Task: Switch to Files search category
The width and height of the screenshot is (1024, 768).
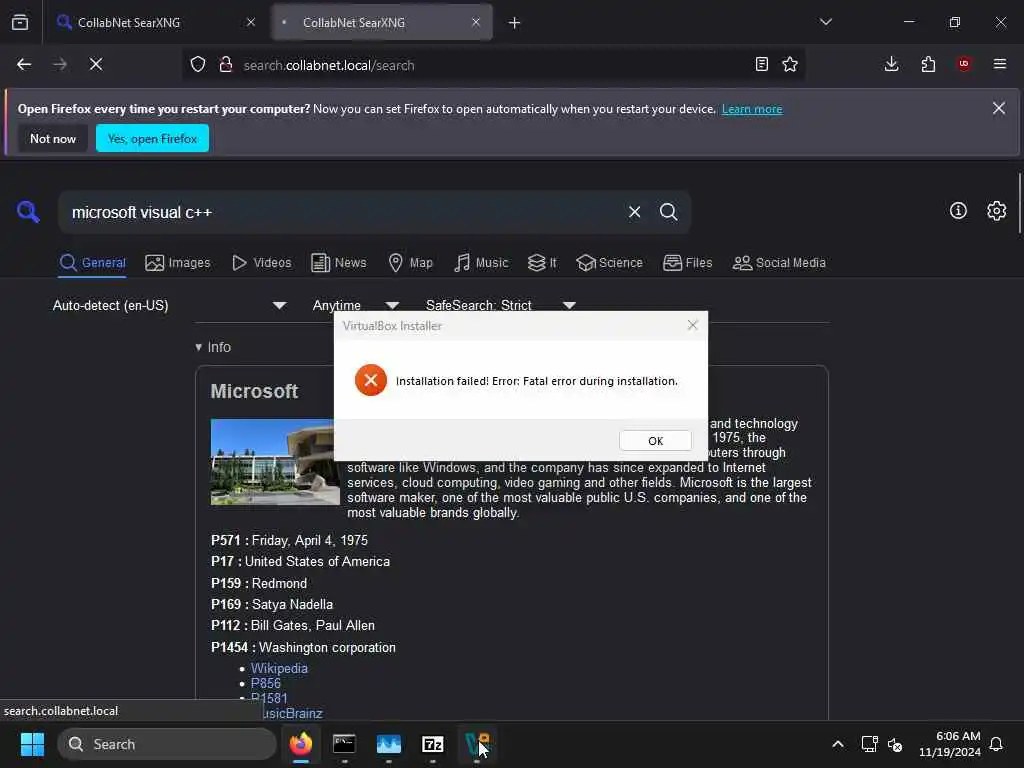Action: coord(688,263)
